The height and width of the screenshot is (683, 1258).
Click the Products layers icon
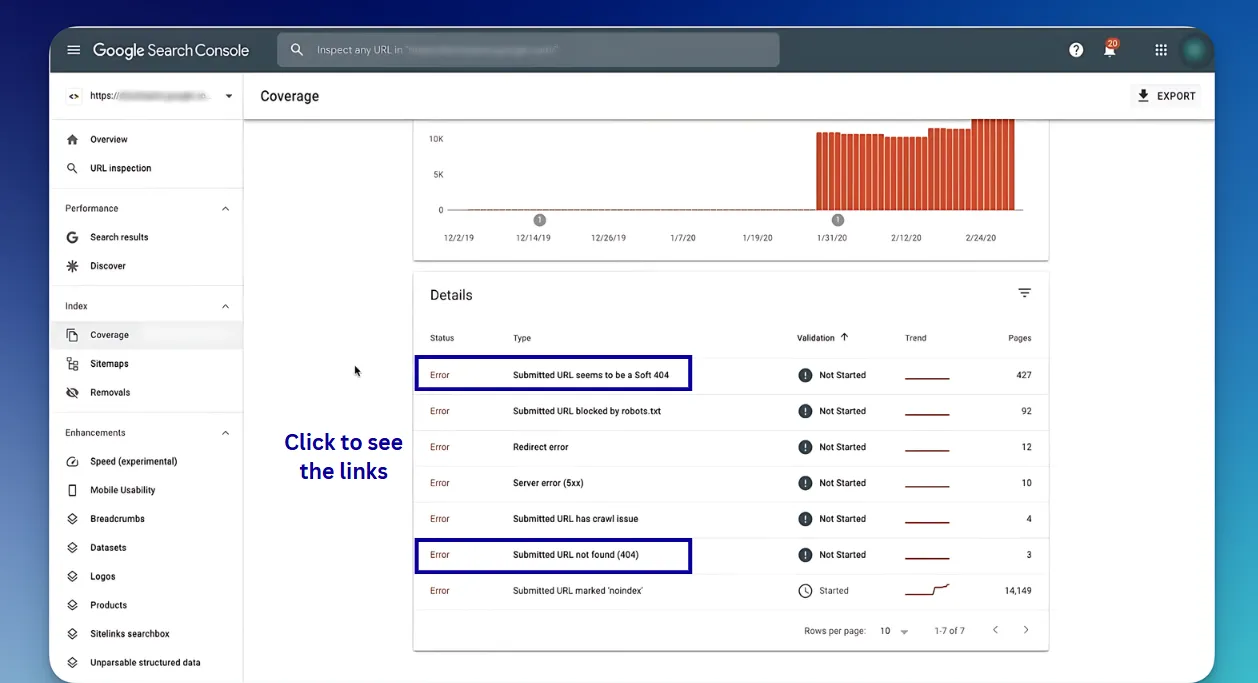tap(72, 605)
